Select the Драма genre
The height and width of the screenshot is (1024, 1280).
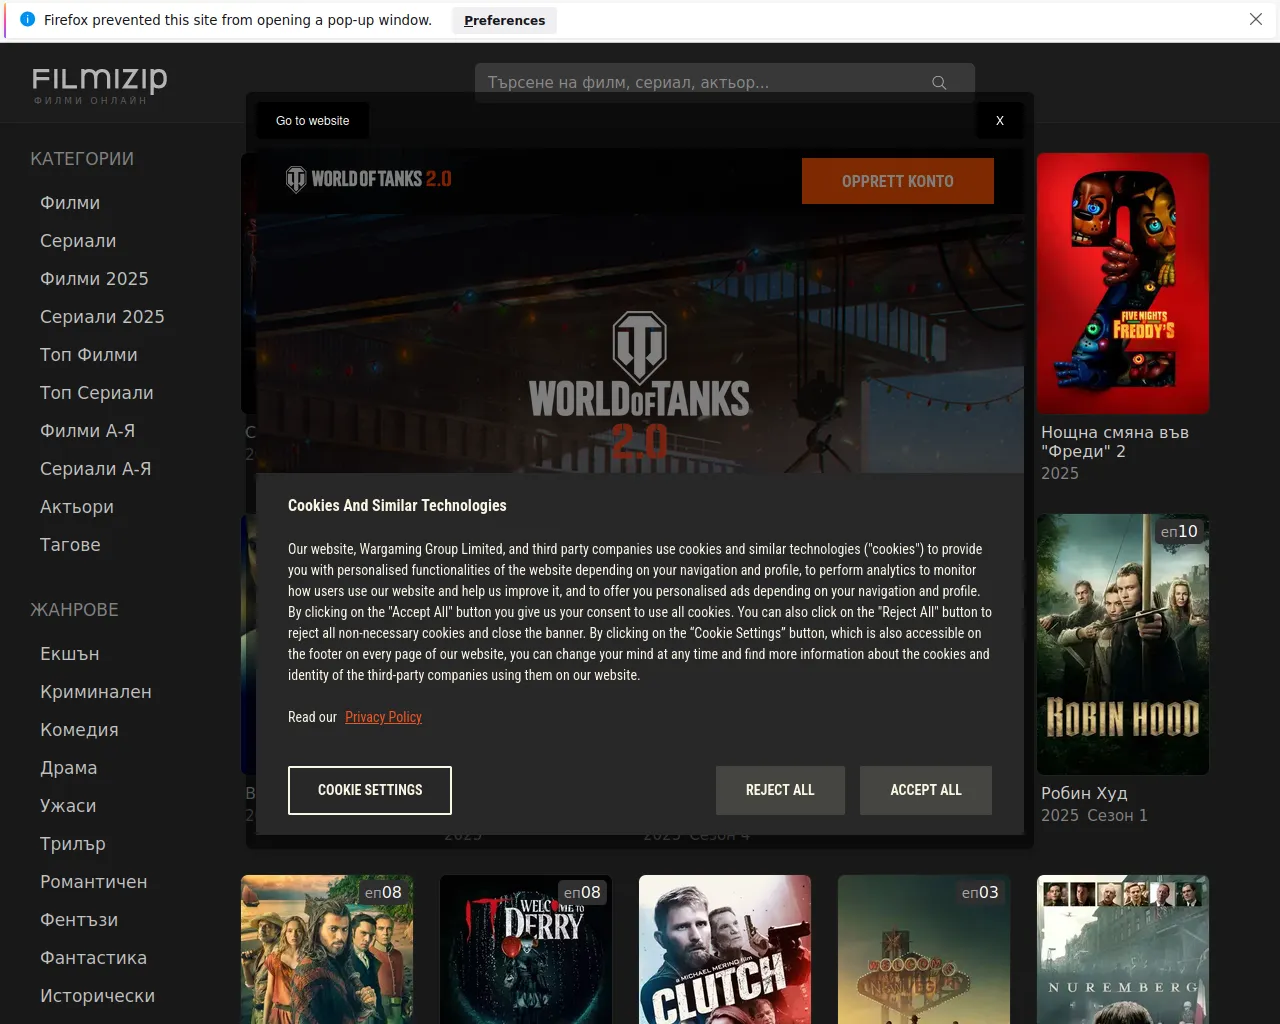click(x=69, y=768)
